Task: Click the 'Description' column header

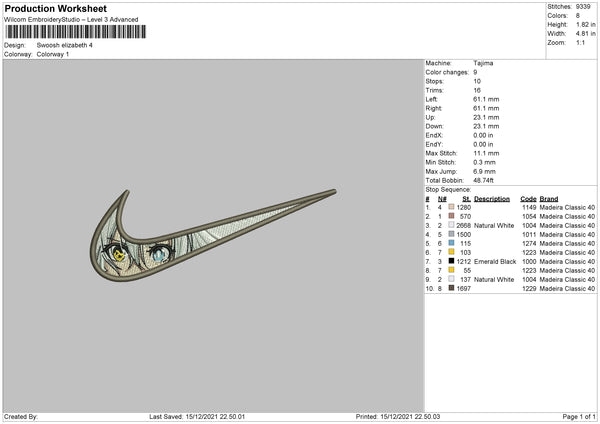Action: (492, 199)
